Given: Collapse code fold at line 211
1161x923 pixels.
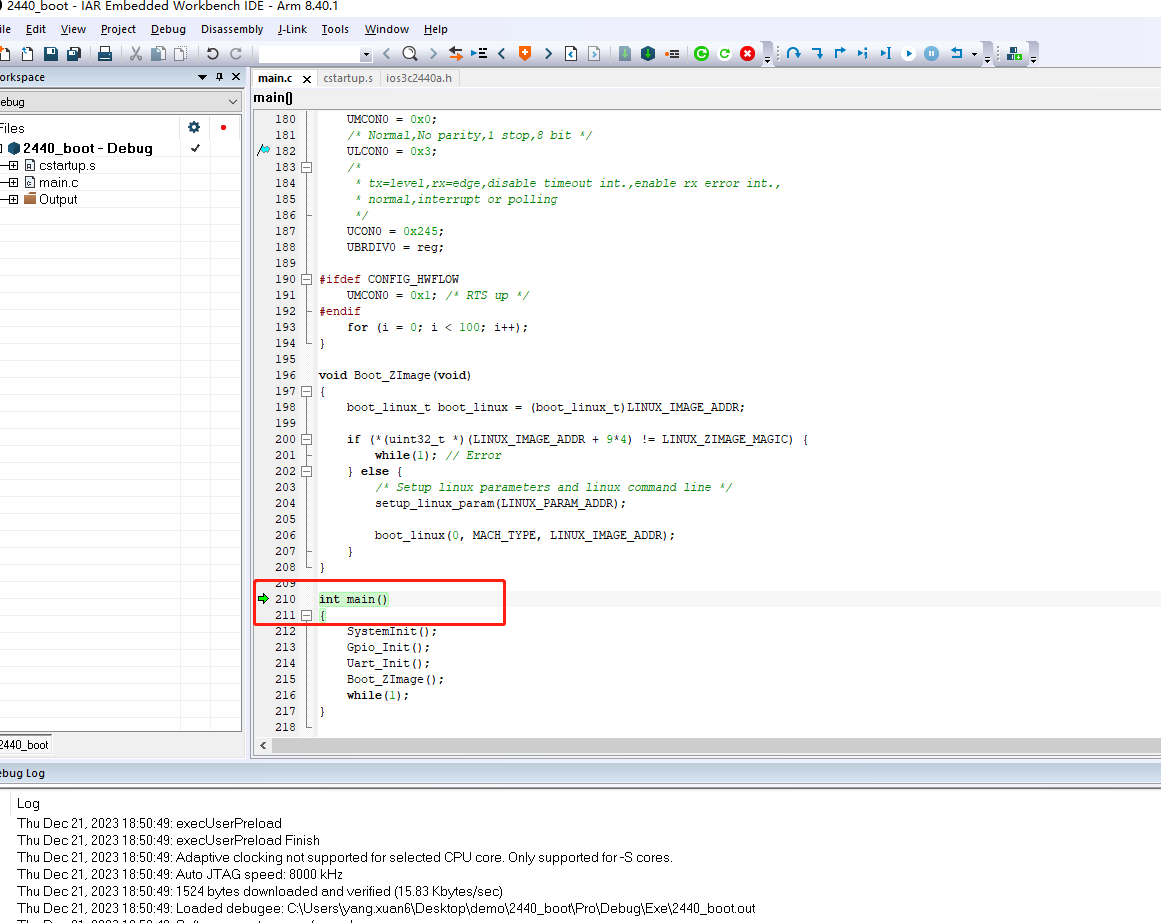Looking at the screenshot, I should tap(307, 615).
